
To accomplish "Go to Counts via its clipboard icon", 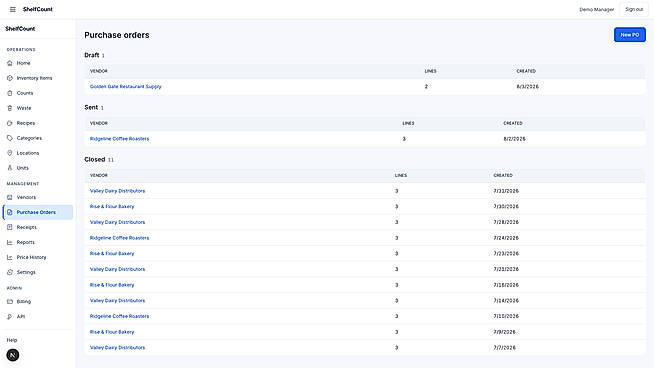I will pos(10,93).
